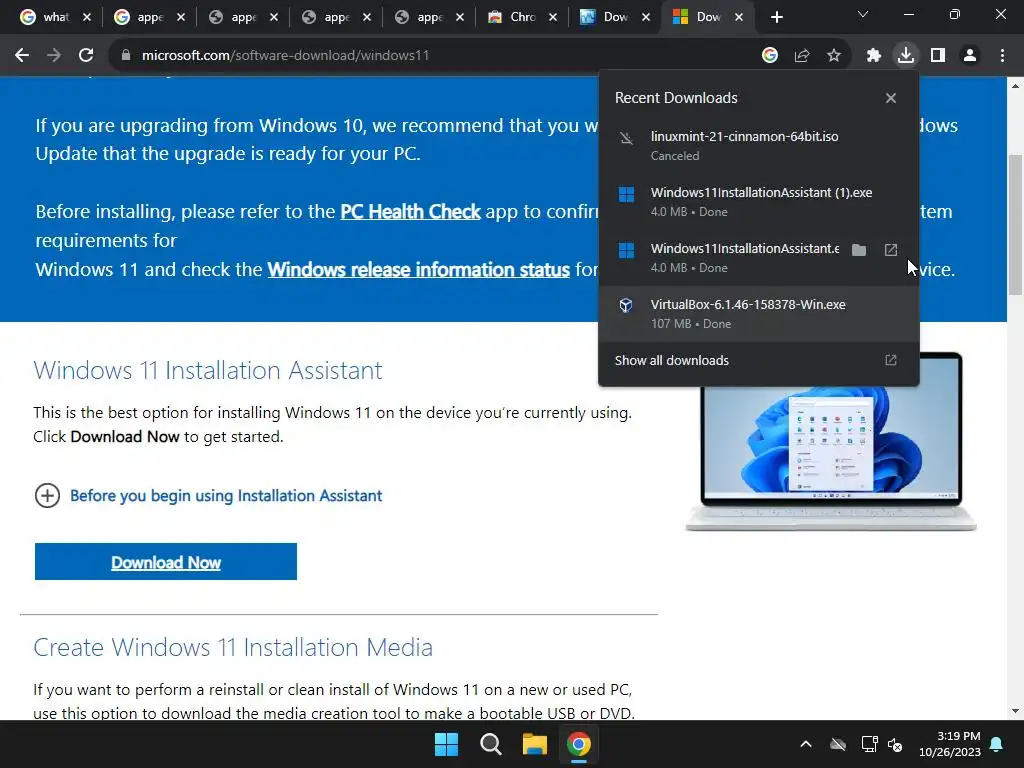Open File Explorer from the taskbar
Viewport: 1024px width, 768px height.
click(534, 744)
